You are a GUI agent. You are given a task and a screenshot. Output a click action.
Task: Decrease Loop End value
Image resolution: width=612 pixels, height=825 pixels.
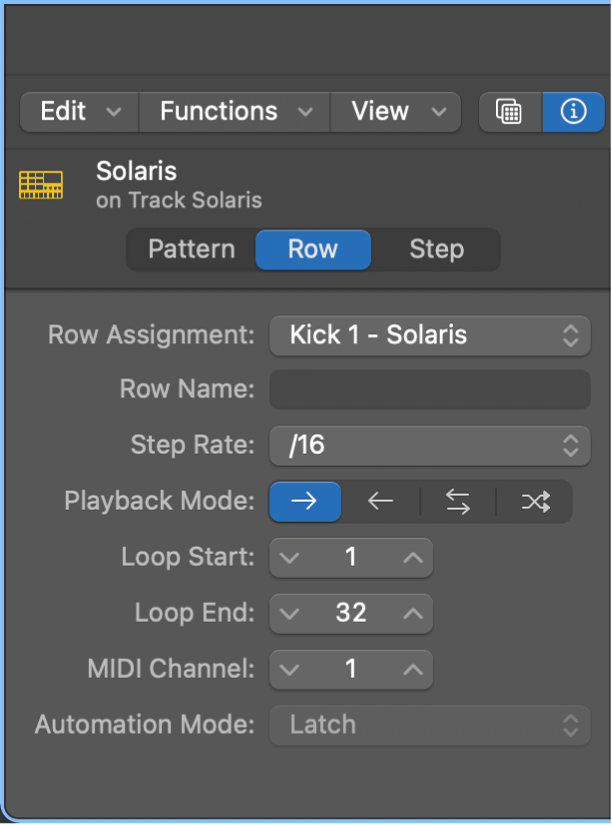(289, 613)
